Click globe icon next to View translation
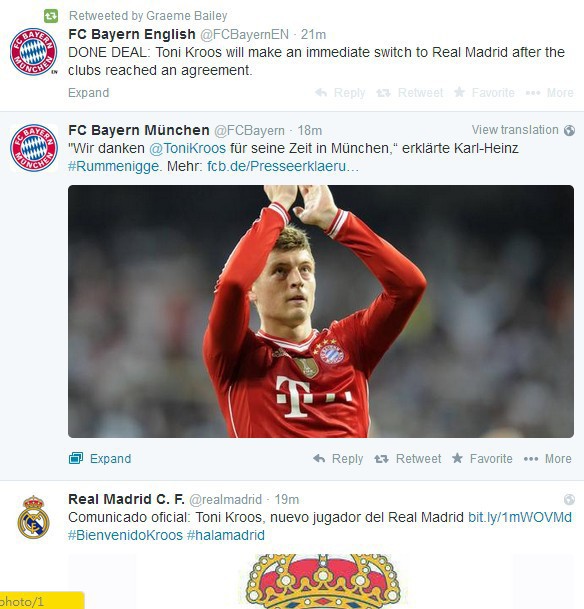The width and height of the screenshot is (584, 609). click(x=569, y=130)
